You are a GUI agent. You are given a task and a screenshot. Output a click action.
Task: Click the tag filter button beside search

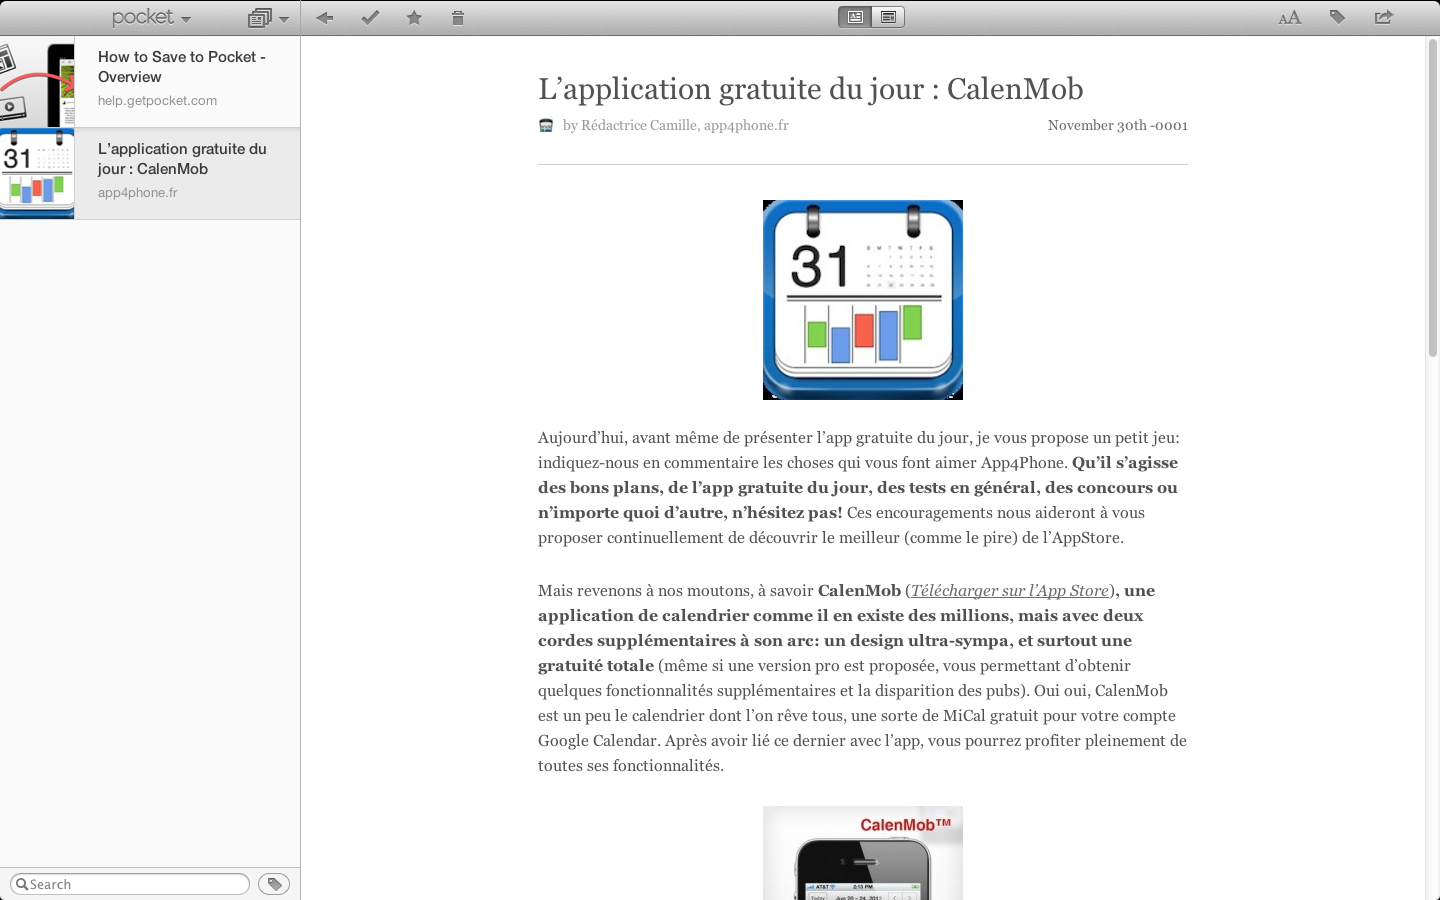pos(274,884)
